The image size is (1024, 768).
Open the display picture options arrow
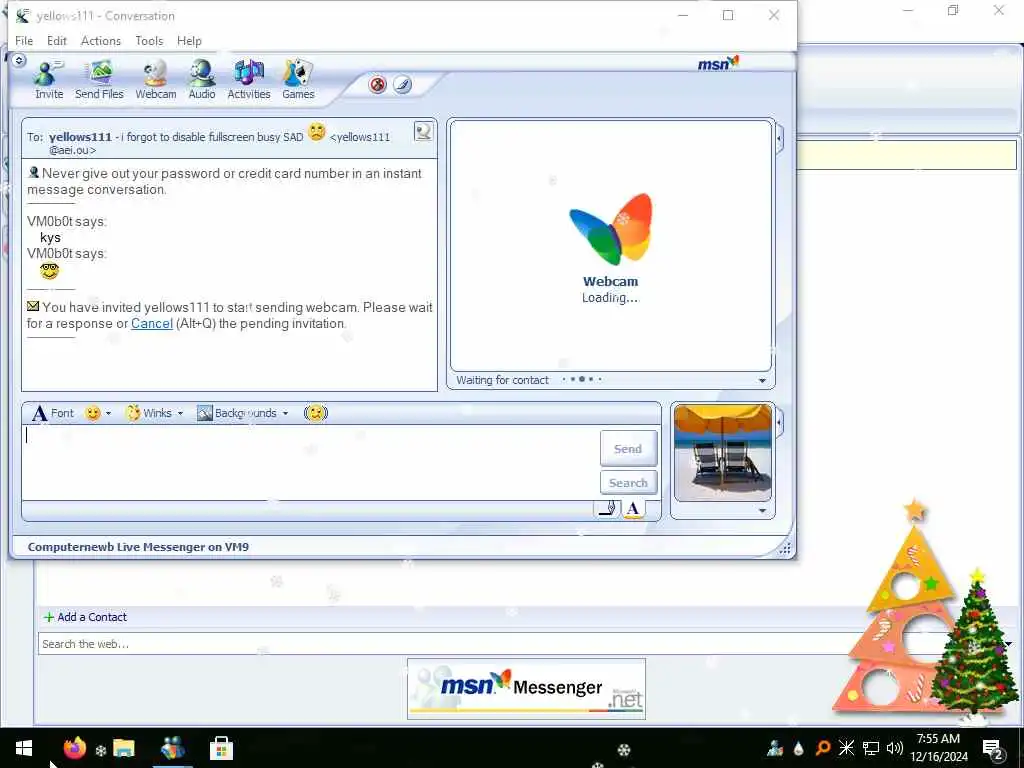(762, 511)
